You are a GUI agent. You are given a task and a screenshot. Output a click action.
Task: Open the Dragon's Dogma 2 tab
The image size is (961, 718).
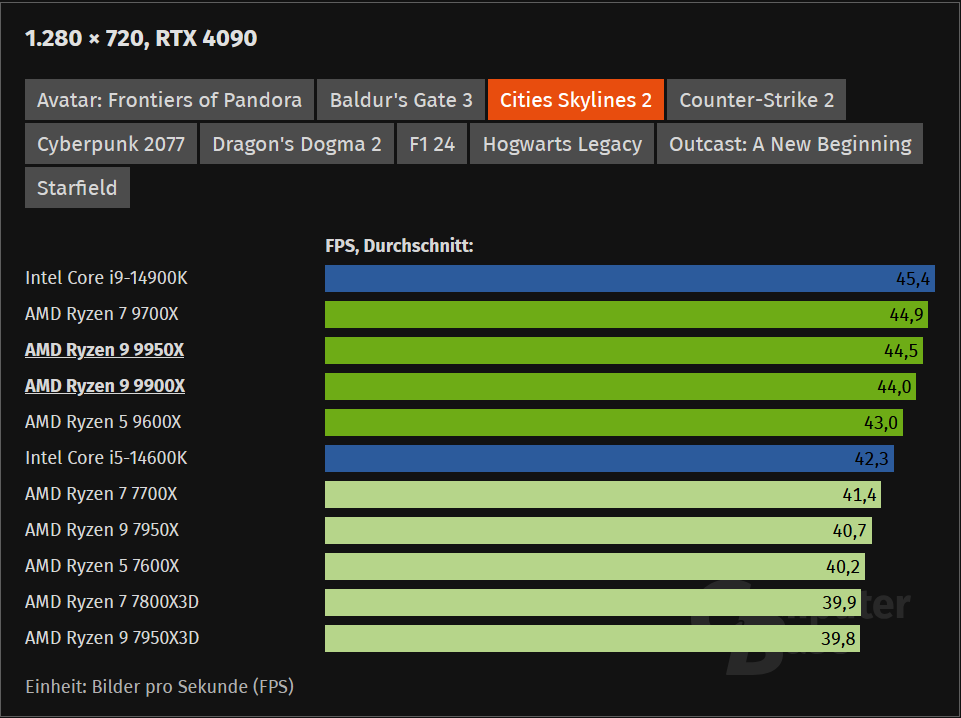coord(297,144)
